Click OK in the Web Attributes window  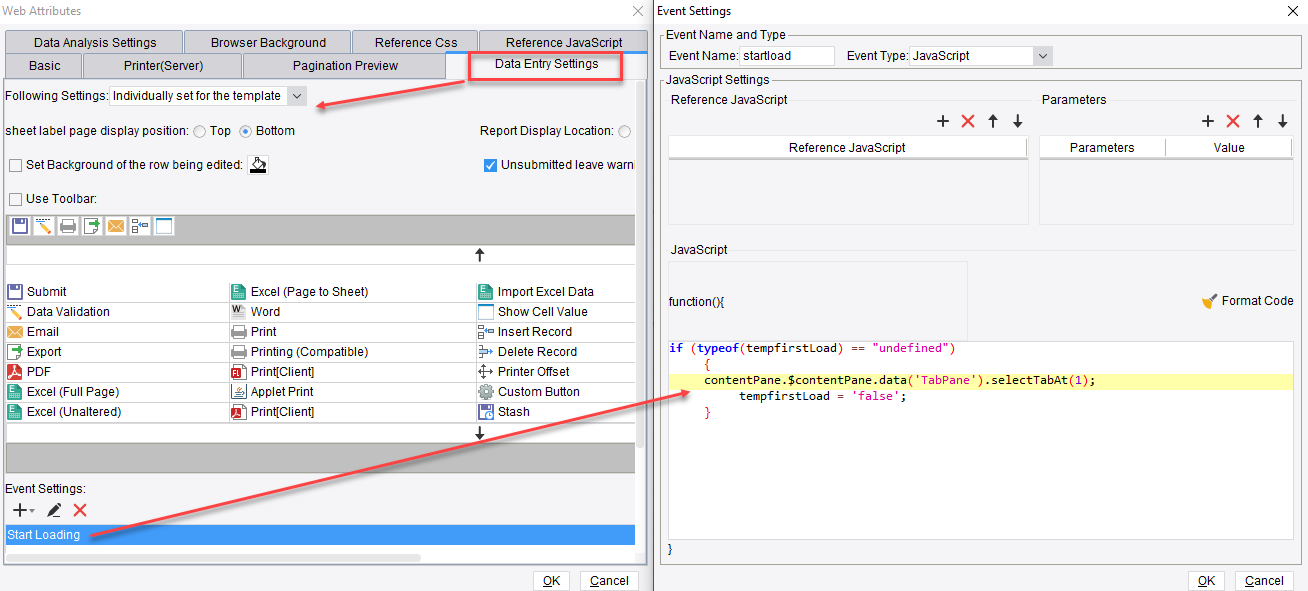click(551, 581)
